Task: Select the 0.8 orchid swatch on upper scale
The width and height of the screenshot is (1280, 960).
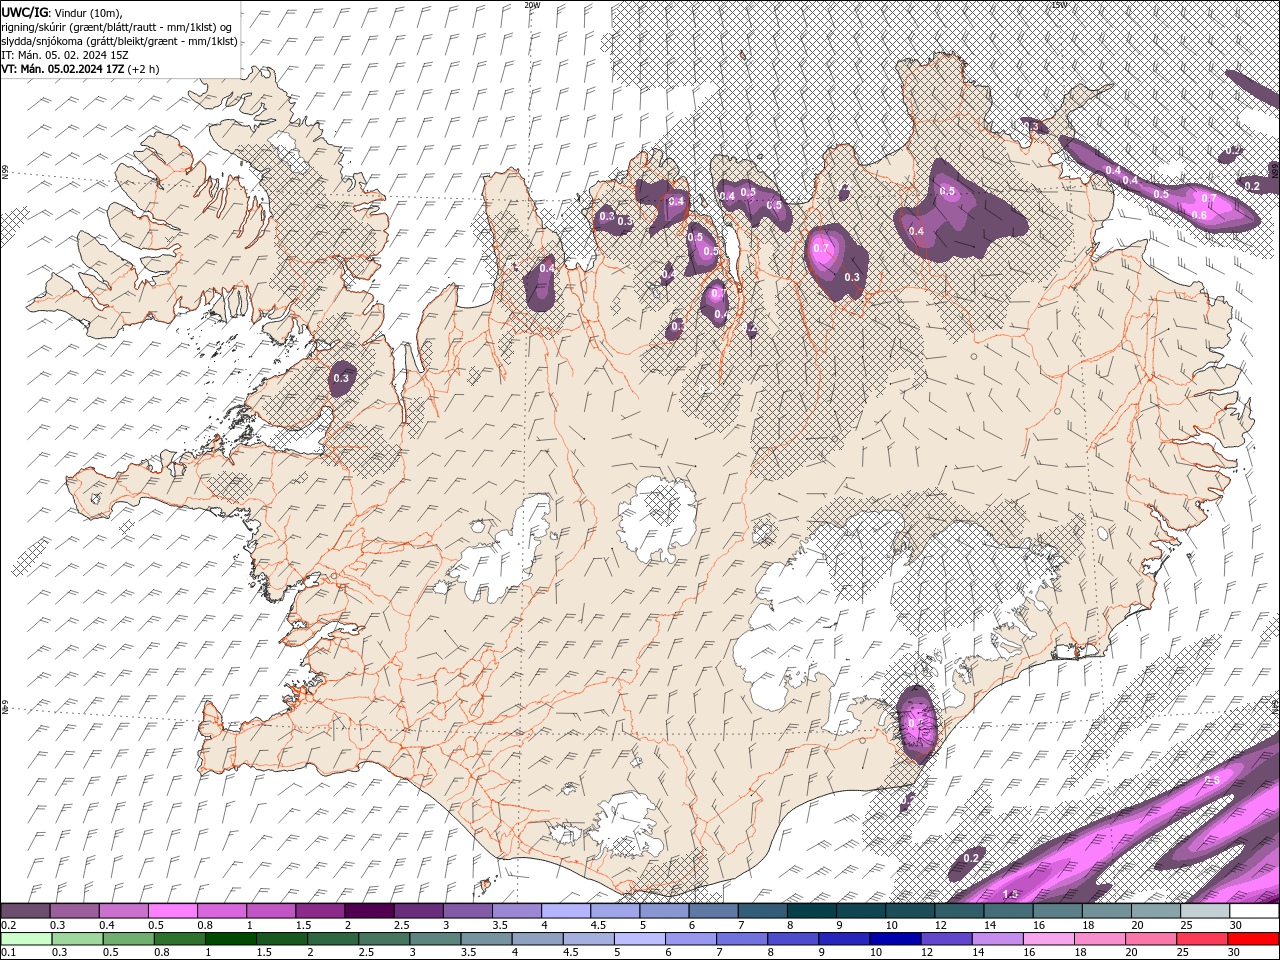Action: (221, 911)
